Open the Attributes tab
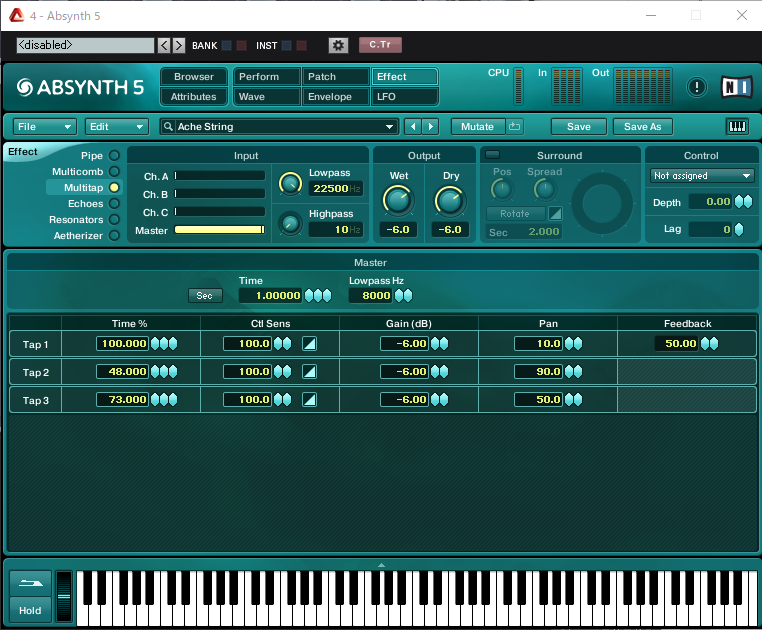The image size is (762, 630). 193,96
